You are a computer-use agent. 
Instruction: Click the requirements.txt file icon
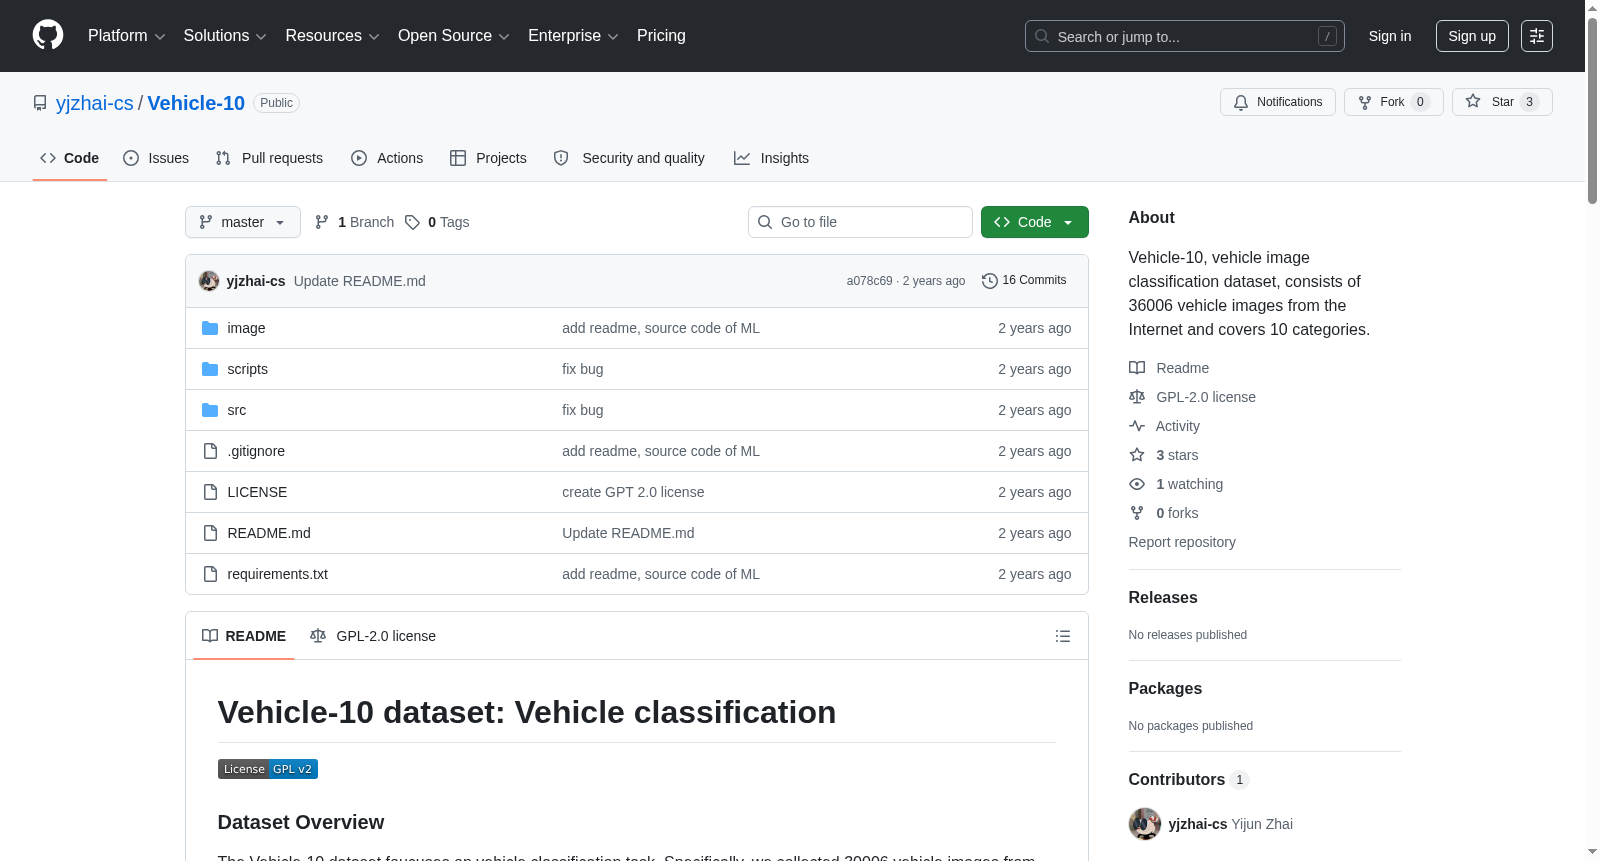pyautogui.click(x=210, y=574)
